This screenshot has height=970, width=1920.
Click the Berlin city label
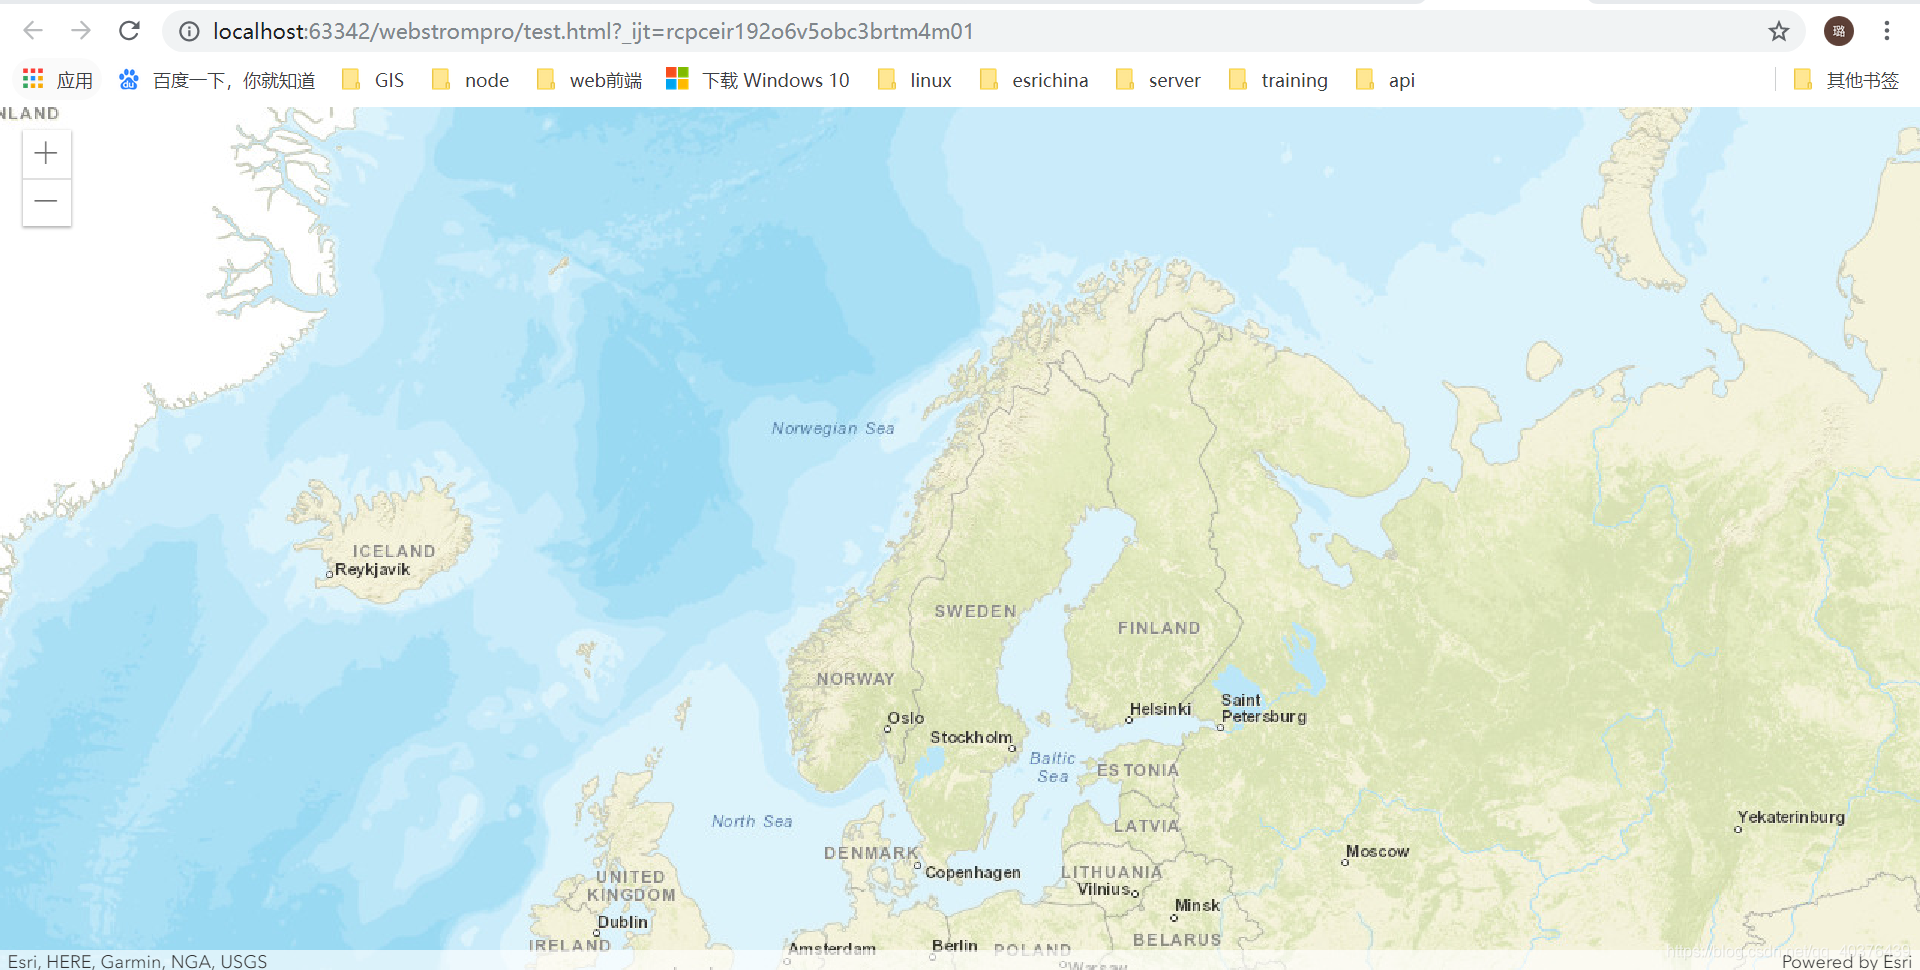(955, 945)
